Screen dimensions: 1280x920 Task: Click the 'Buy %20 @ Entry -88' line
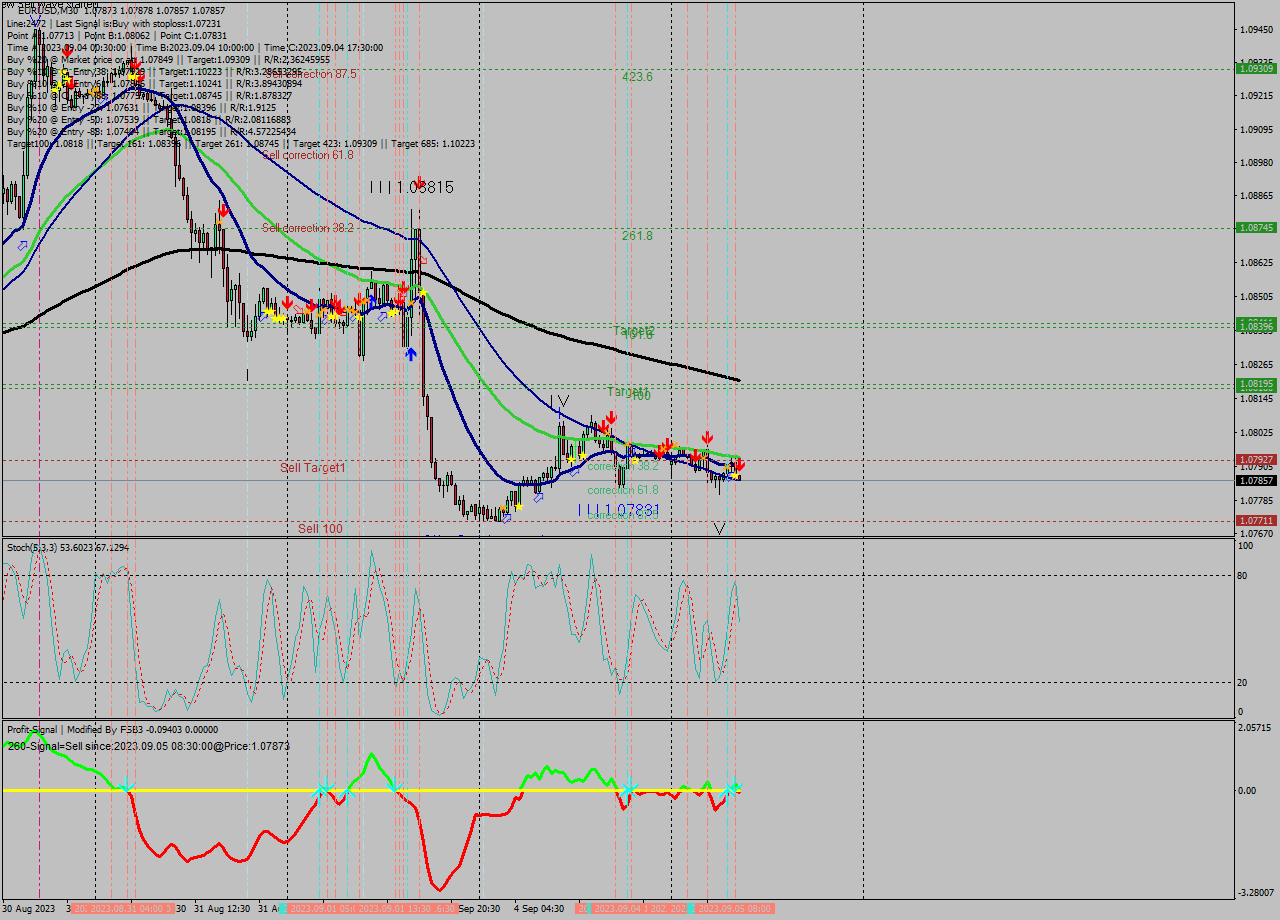[151, 131]
